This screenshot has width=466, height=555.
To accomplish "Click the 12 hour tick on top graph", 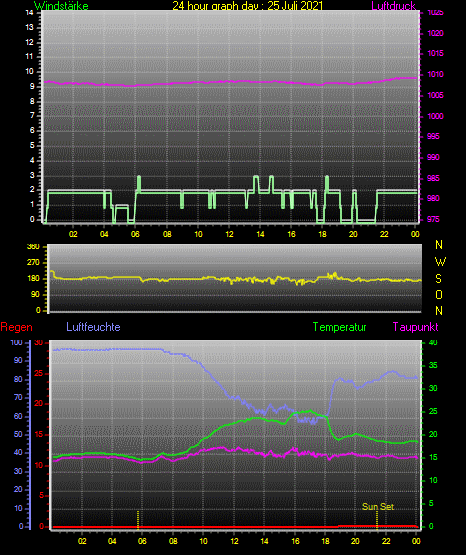I will pyautogui.click(x=229, y=234).
